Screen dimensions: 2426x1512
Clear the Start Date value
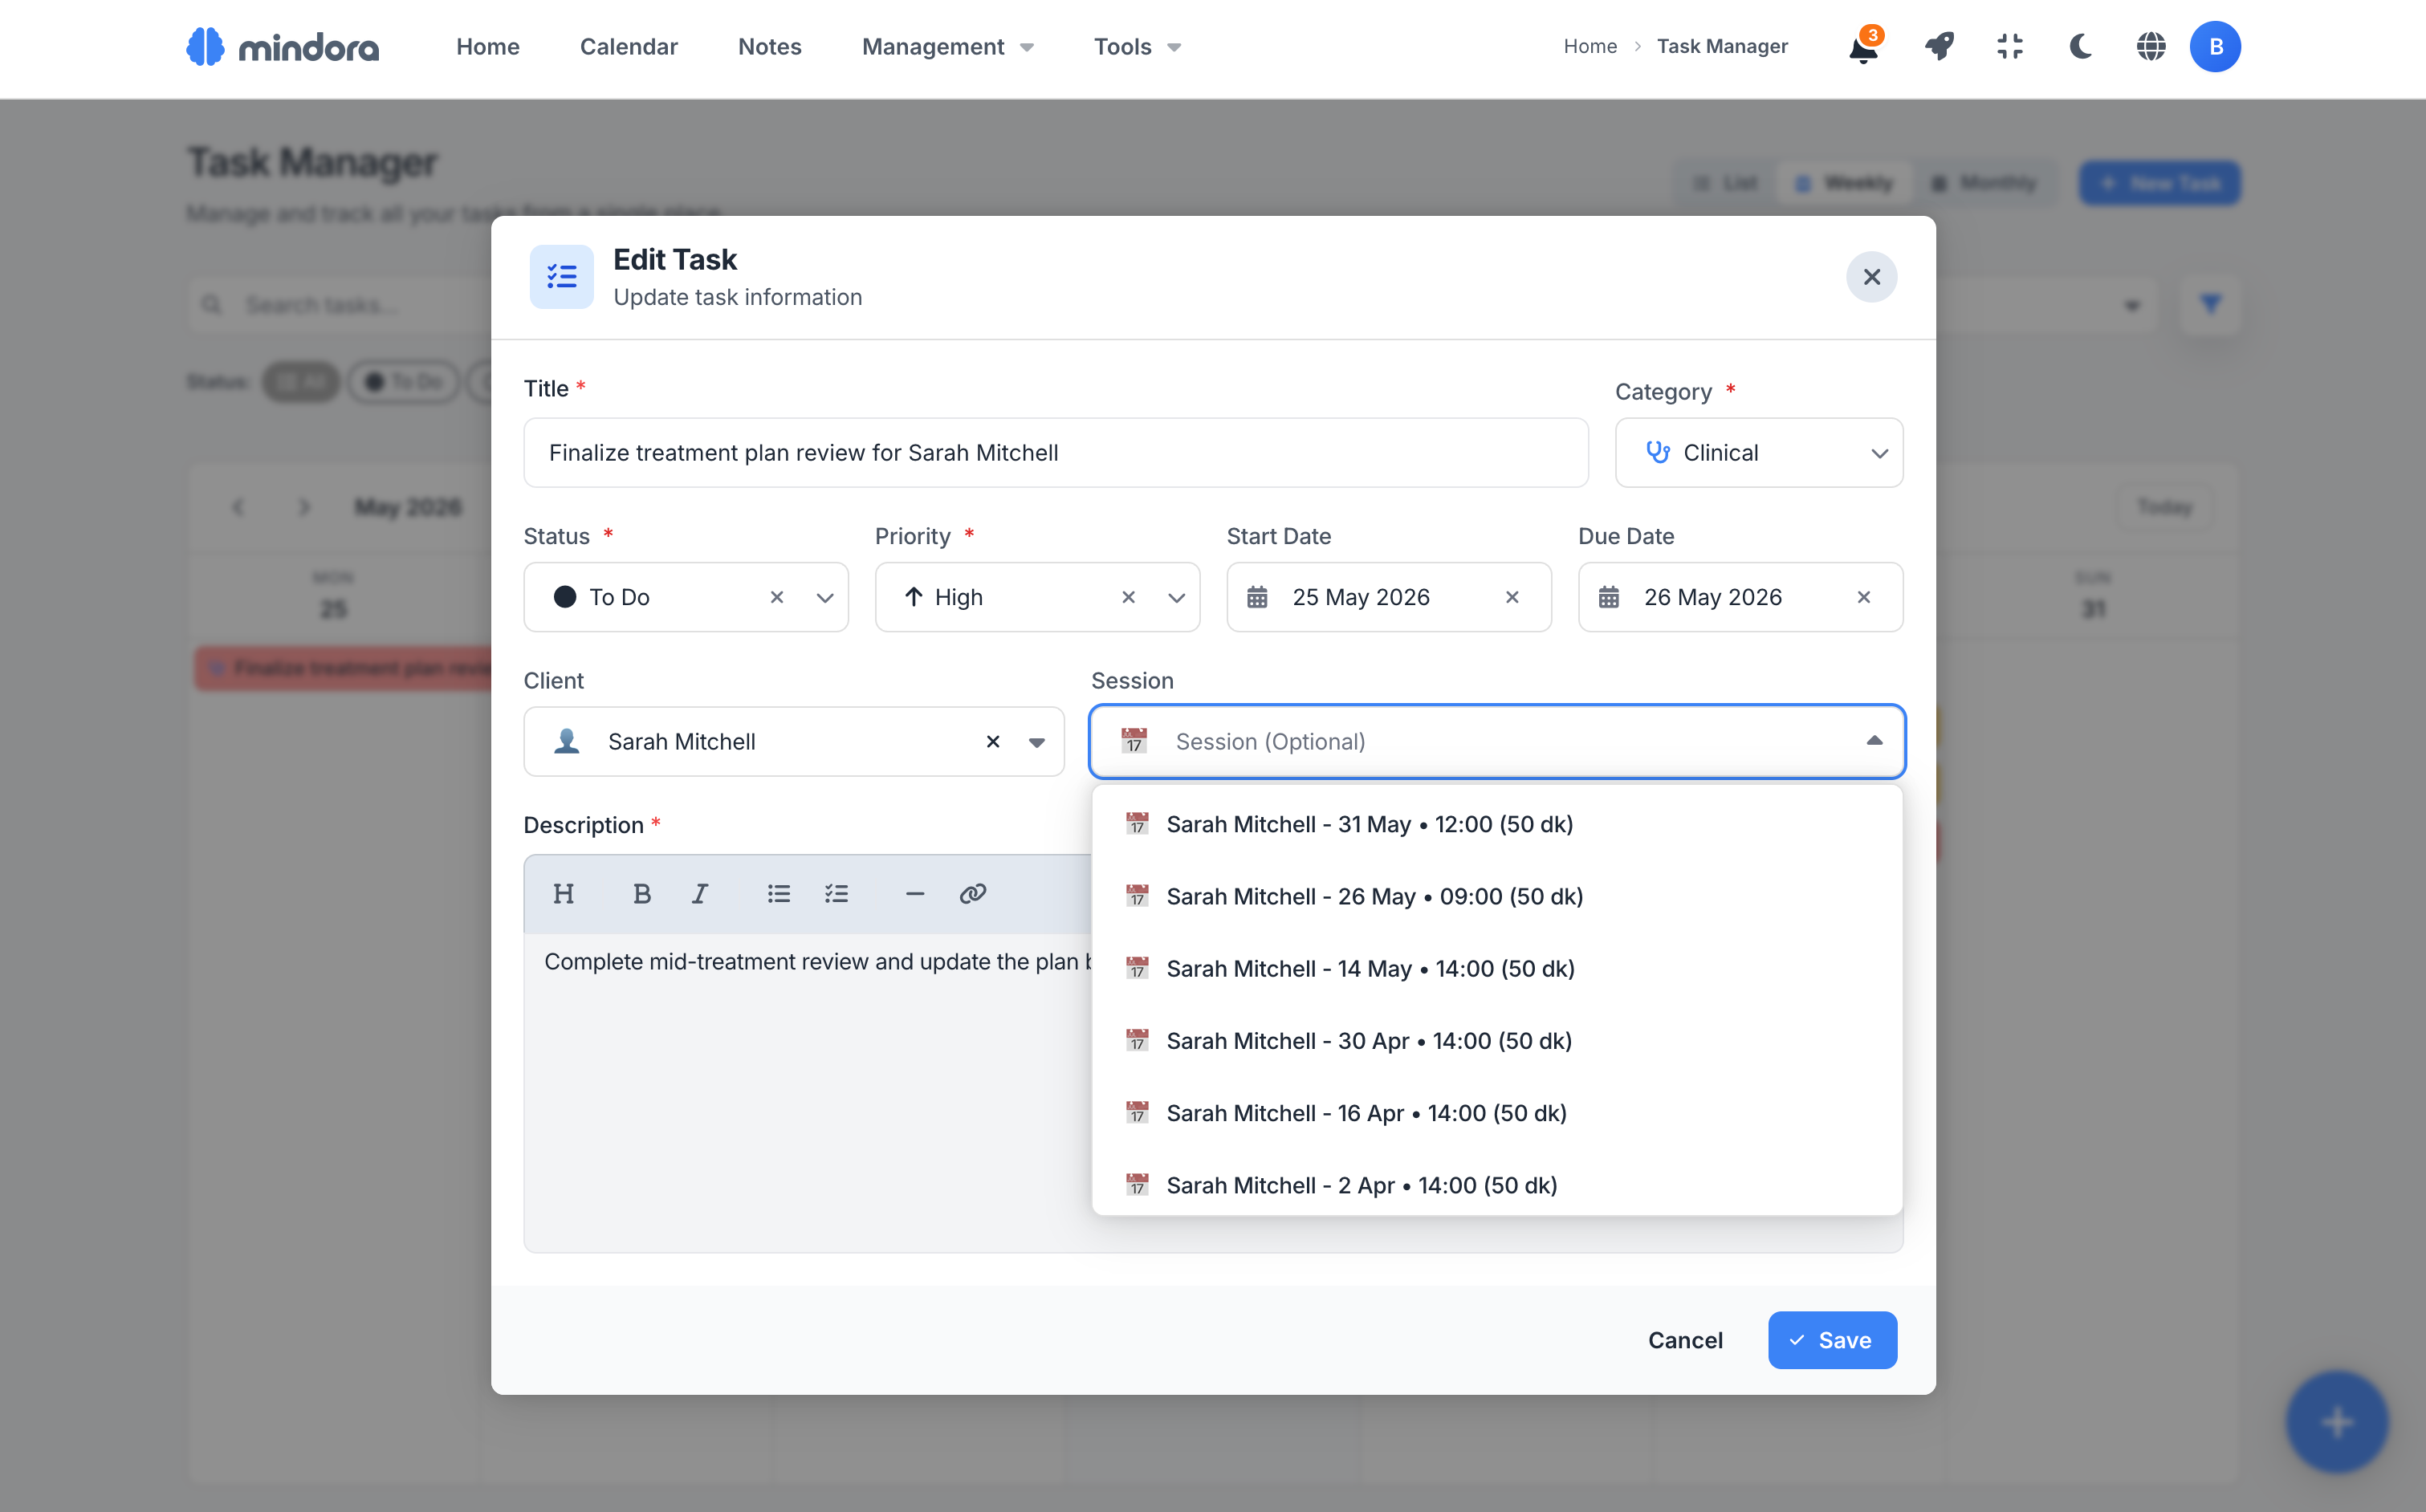[x=1512, y=597]
